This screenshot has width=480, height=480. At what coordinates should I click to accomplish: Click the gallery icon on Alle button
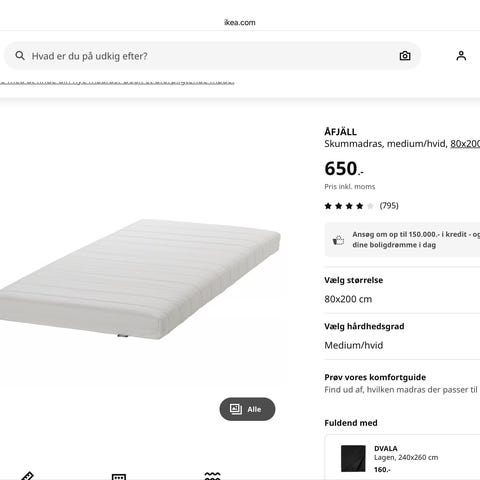click(x=236, y=409)
